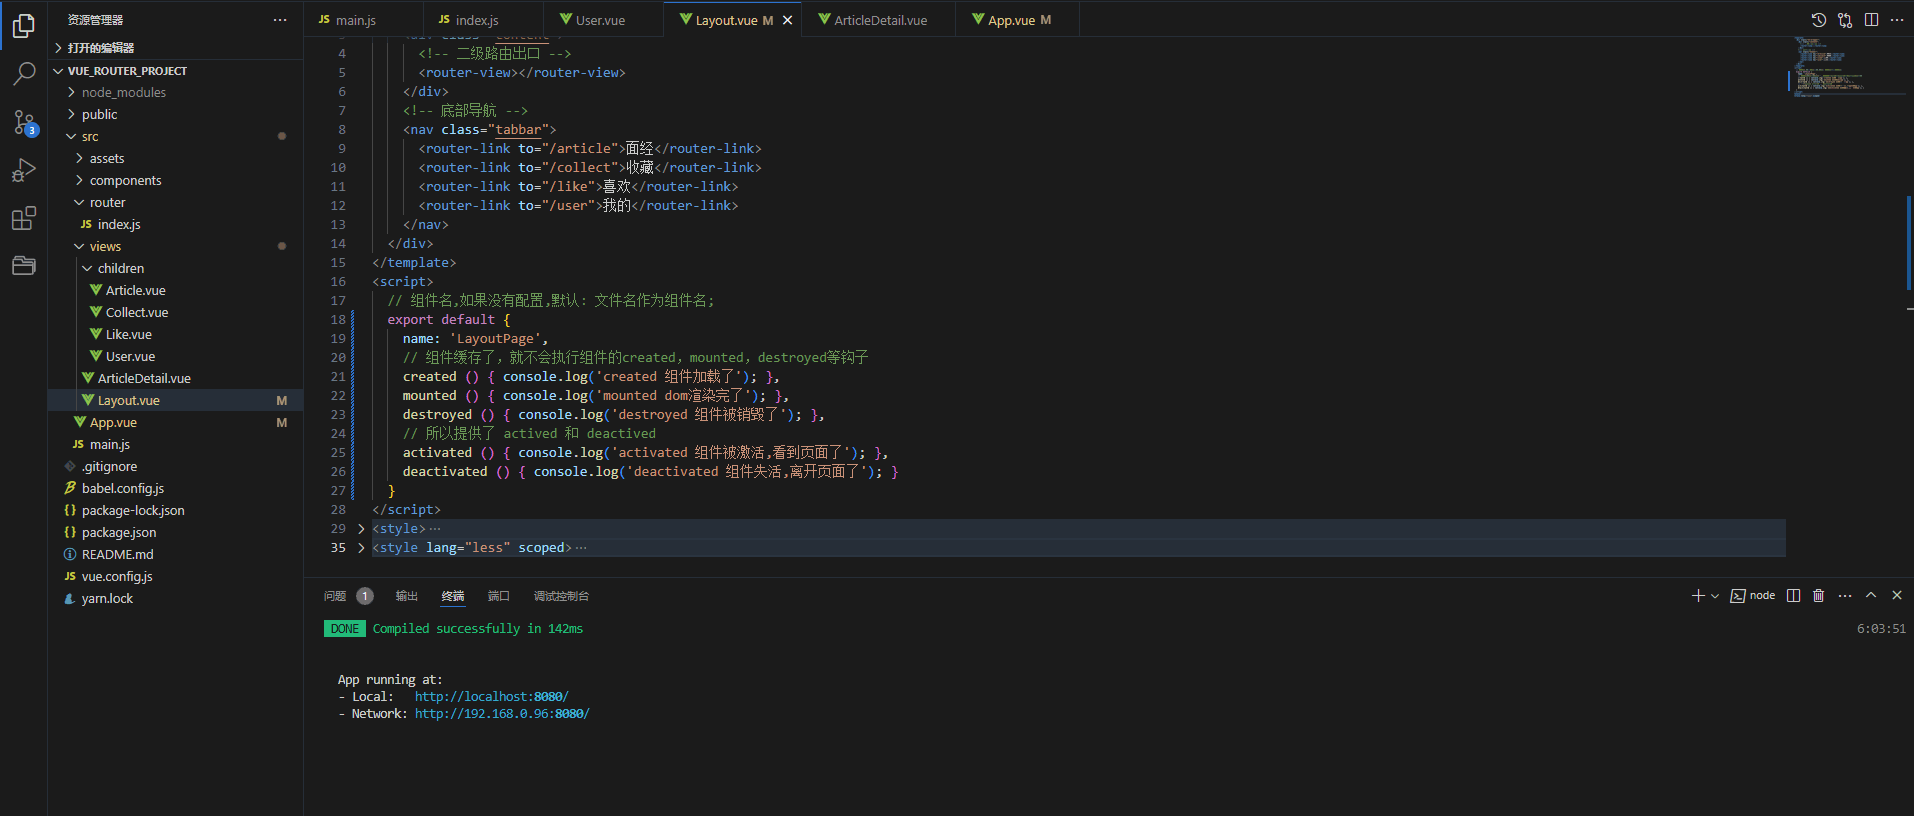Screen dimensions: 1914x816
Task: Open yarn.lock file
Action: tap(176, 598)
